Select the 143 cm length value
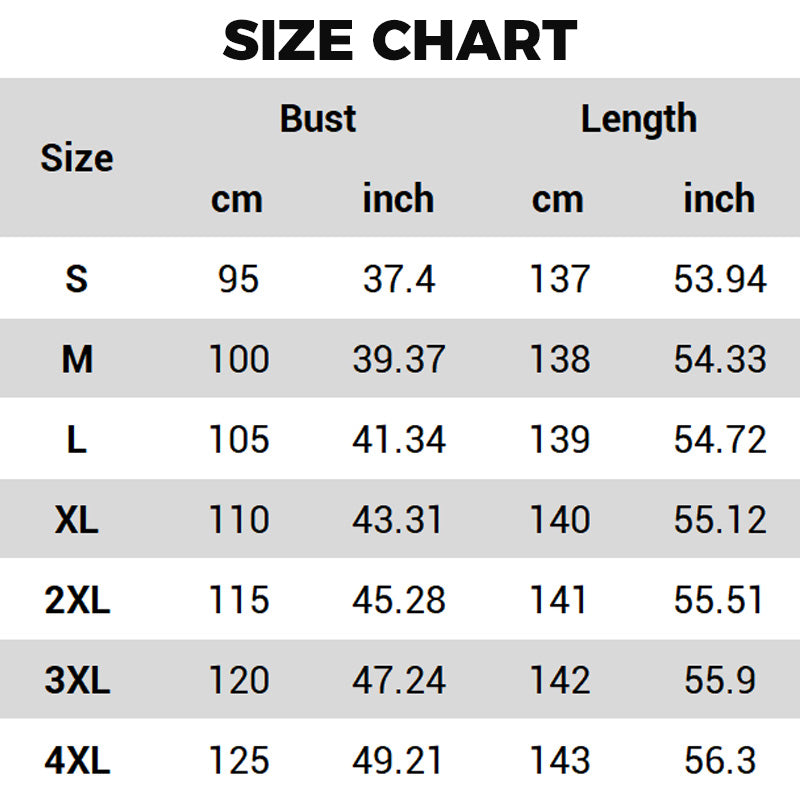Screen dimensions: 800x800 [559, 761]
